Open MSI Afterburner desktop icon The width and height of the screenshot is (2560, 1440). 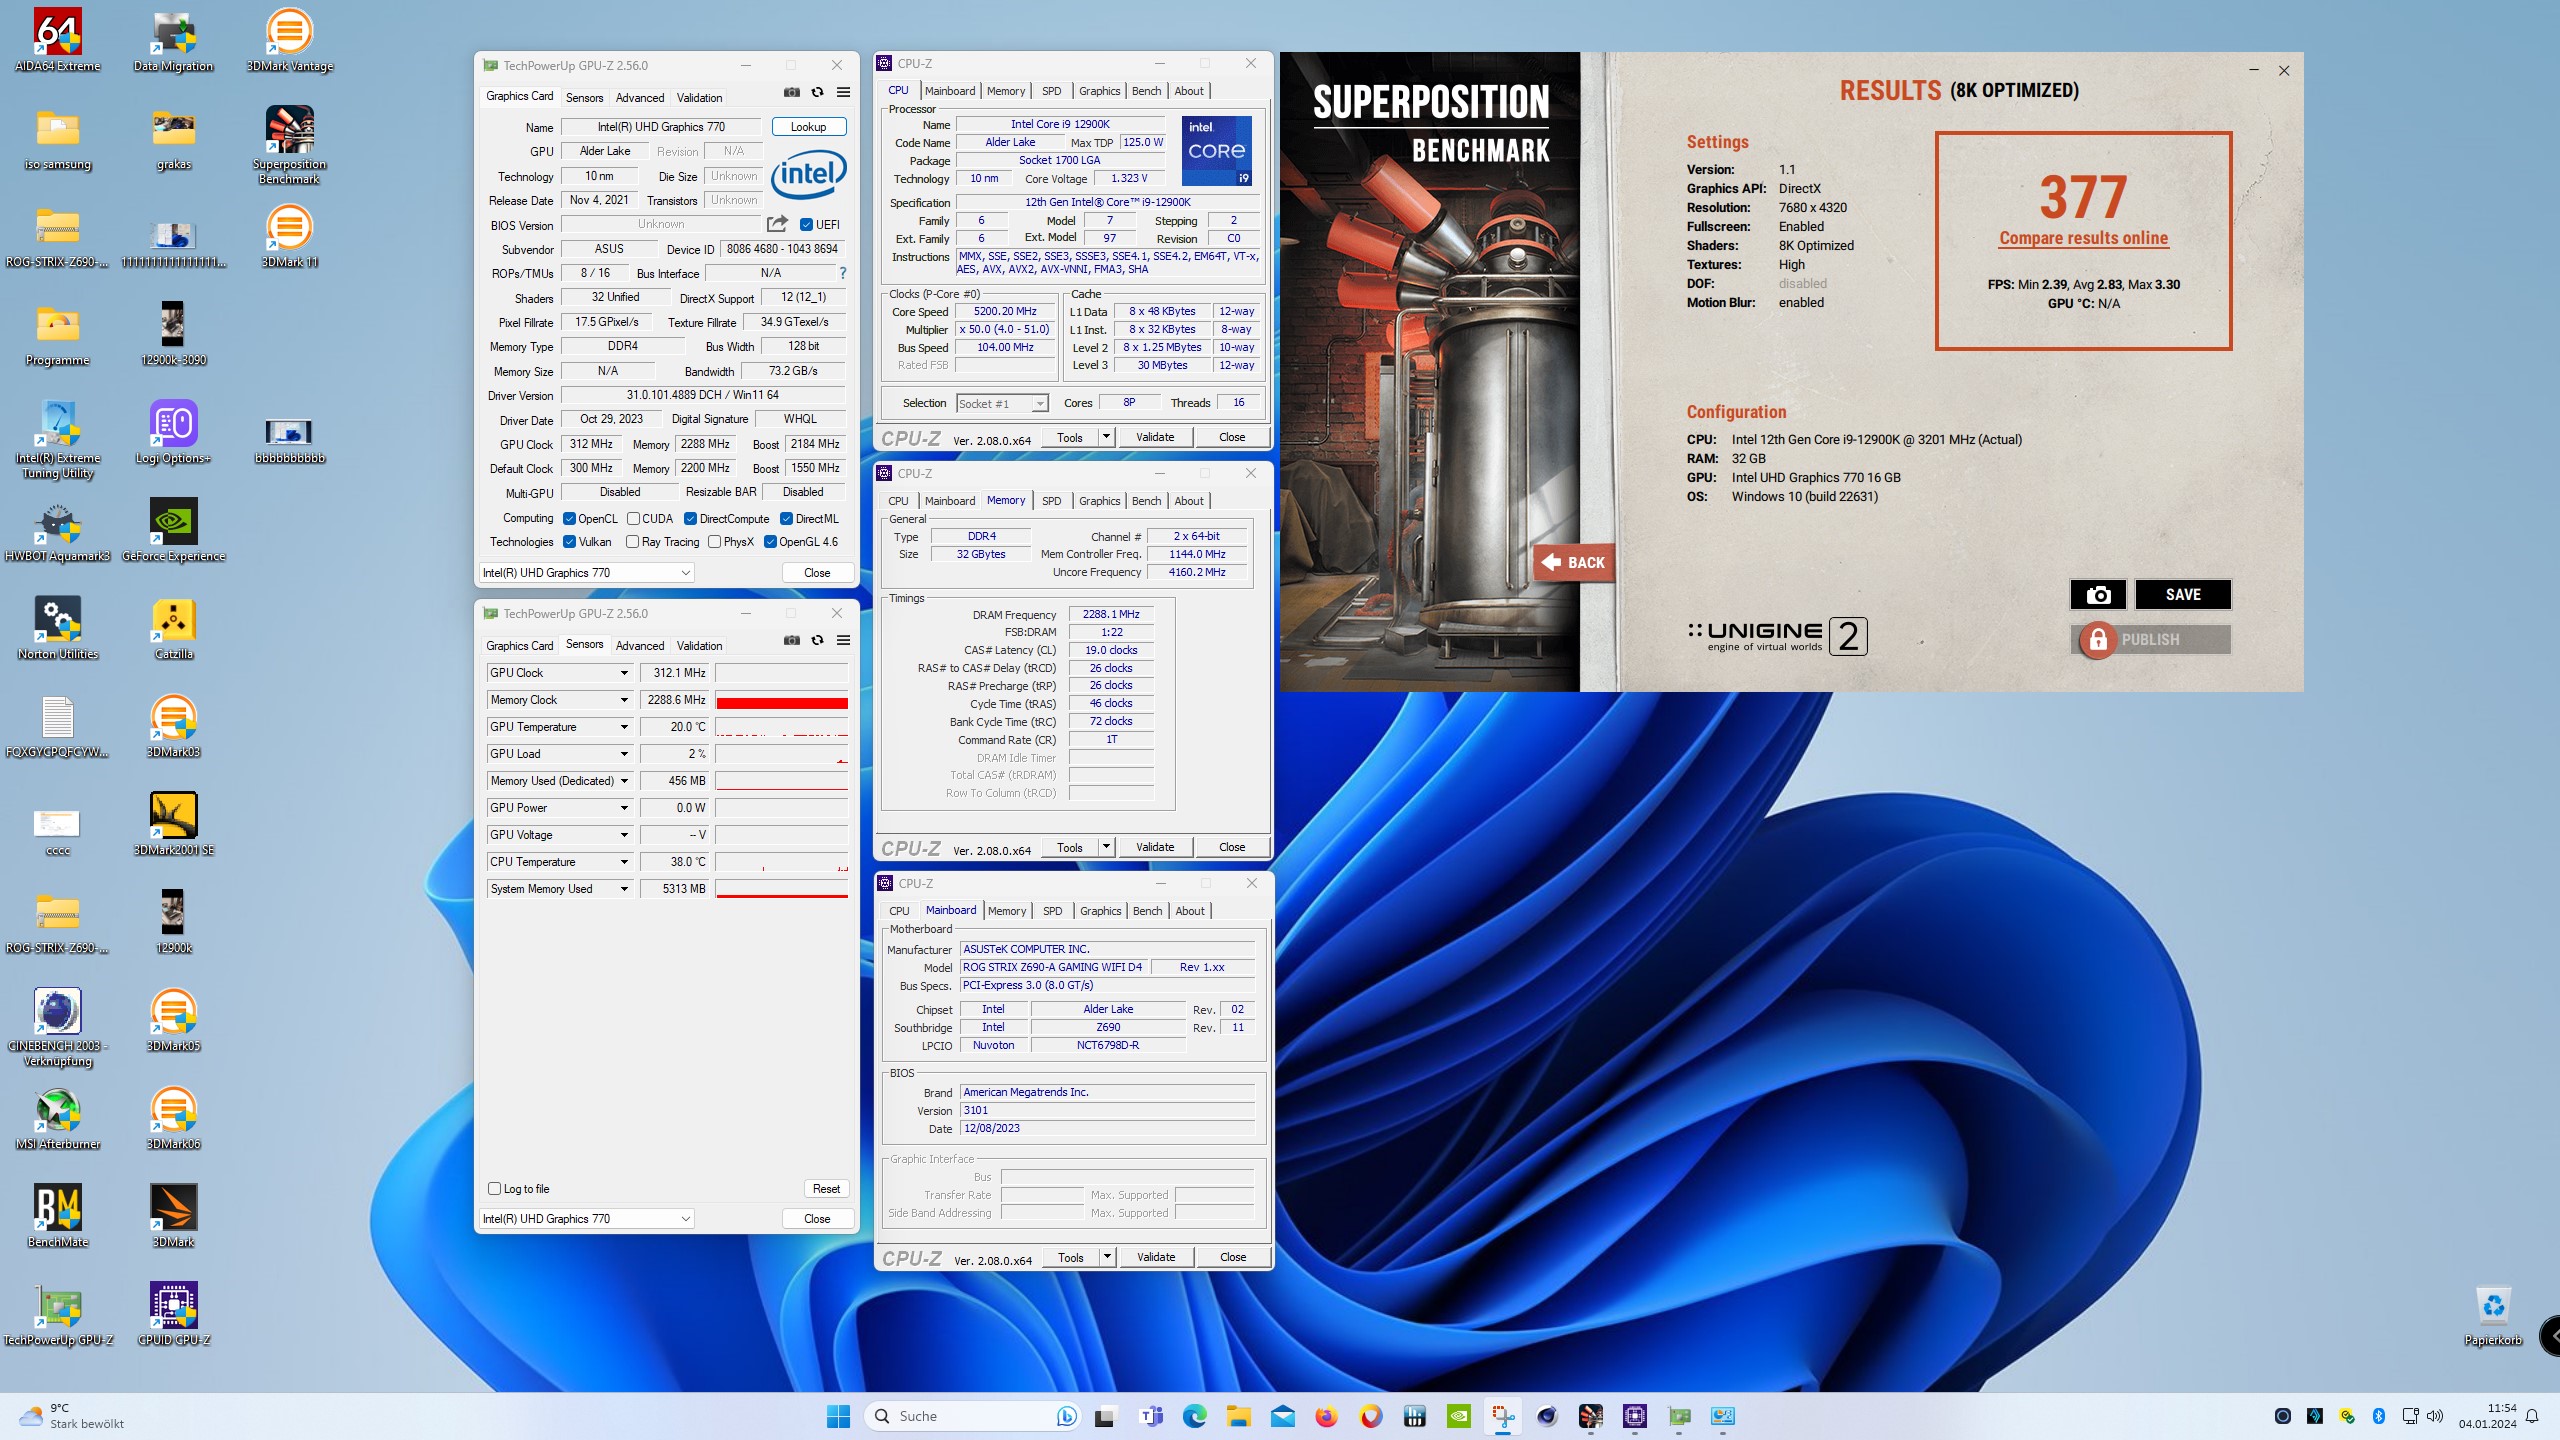coord(58,1119)
